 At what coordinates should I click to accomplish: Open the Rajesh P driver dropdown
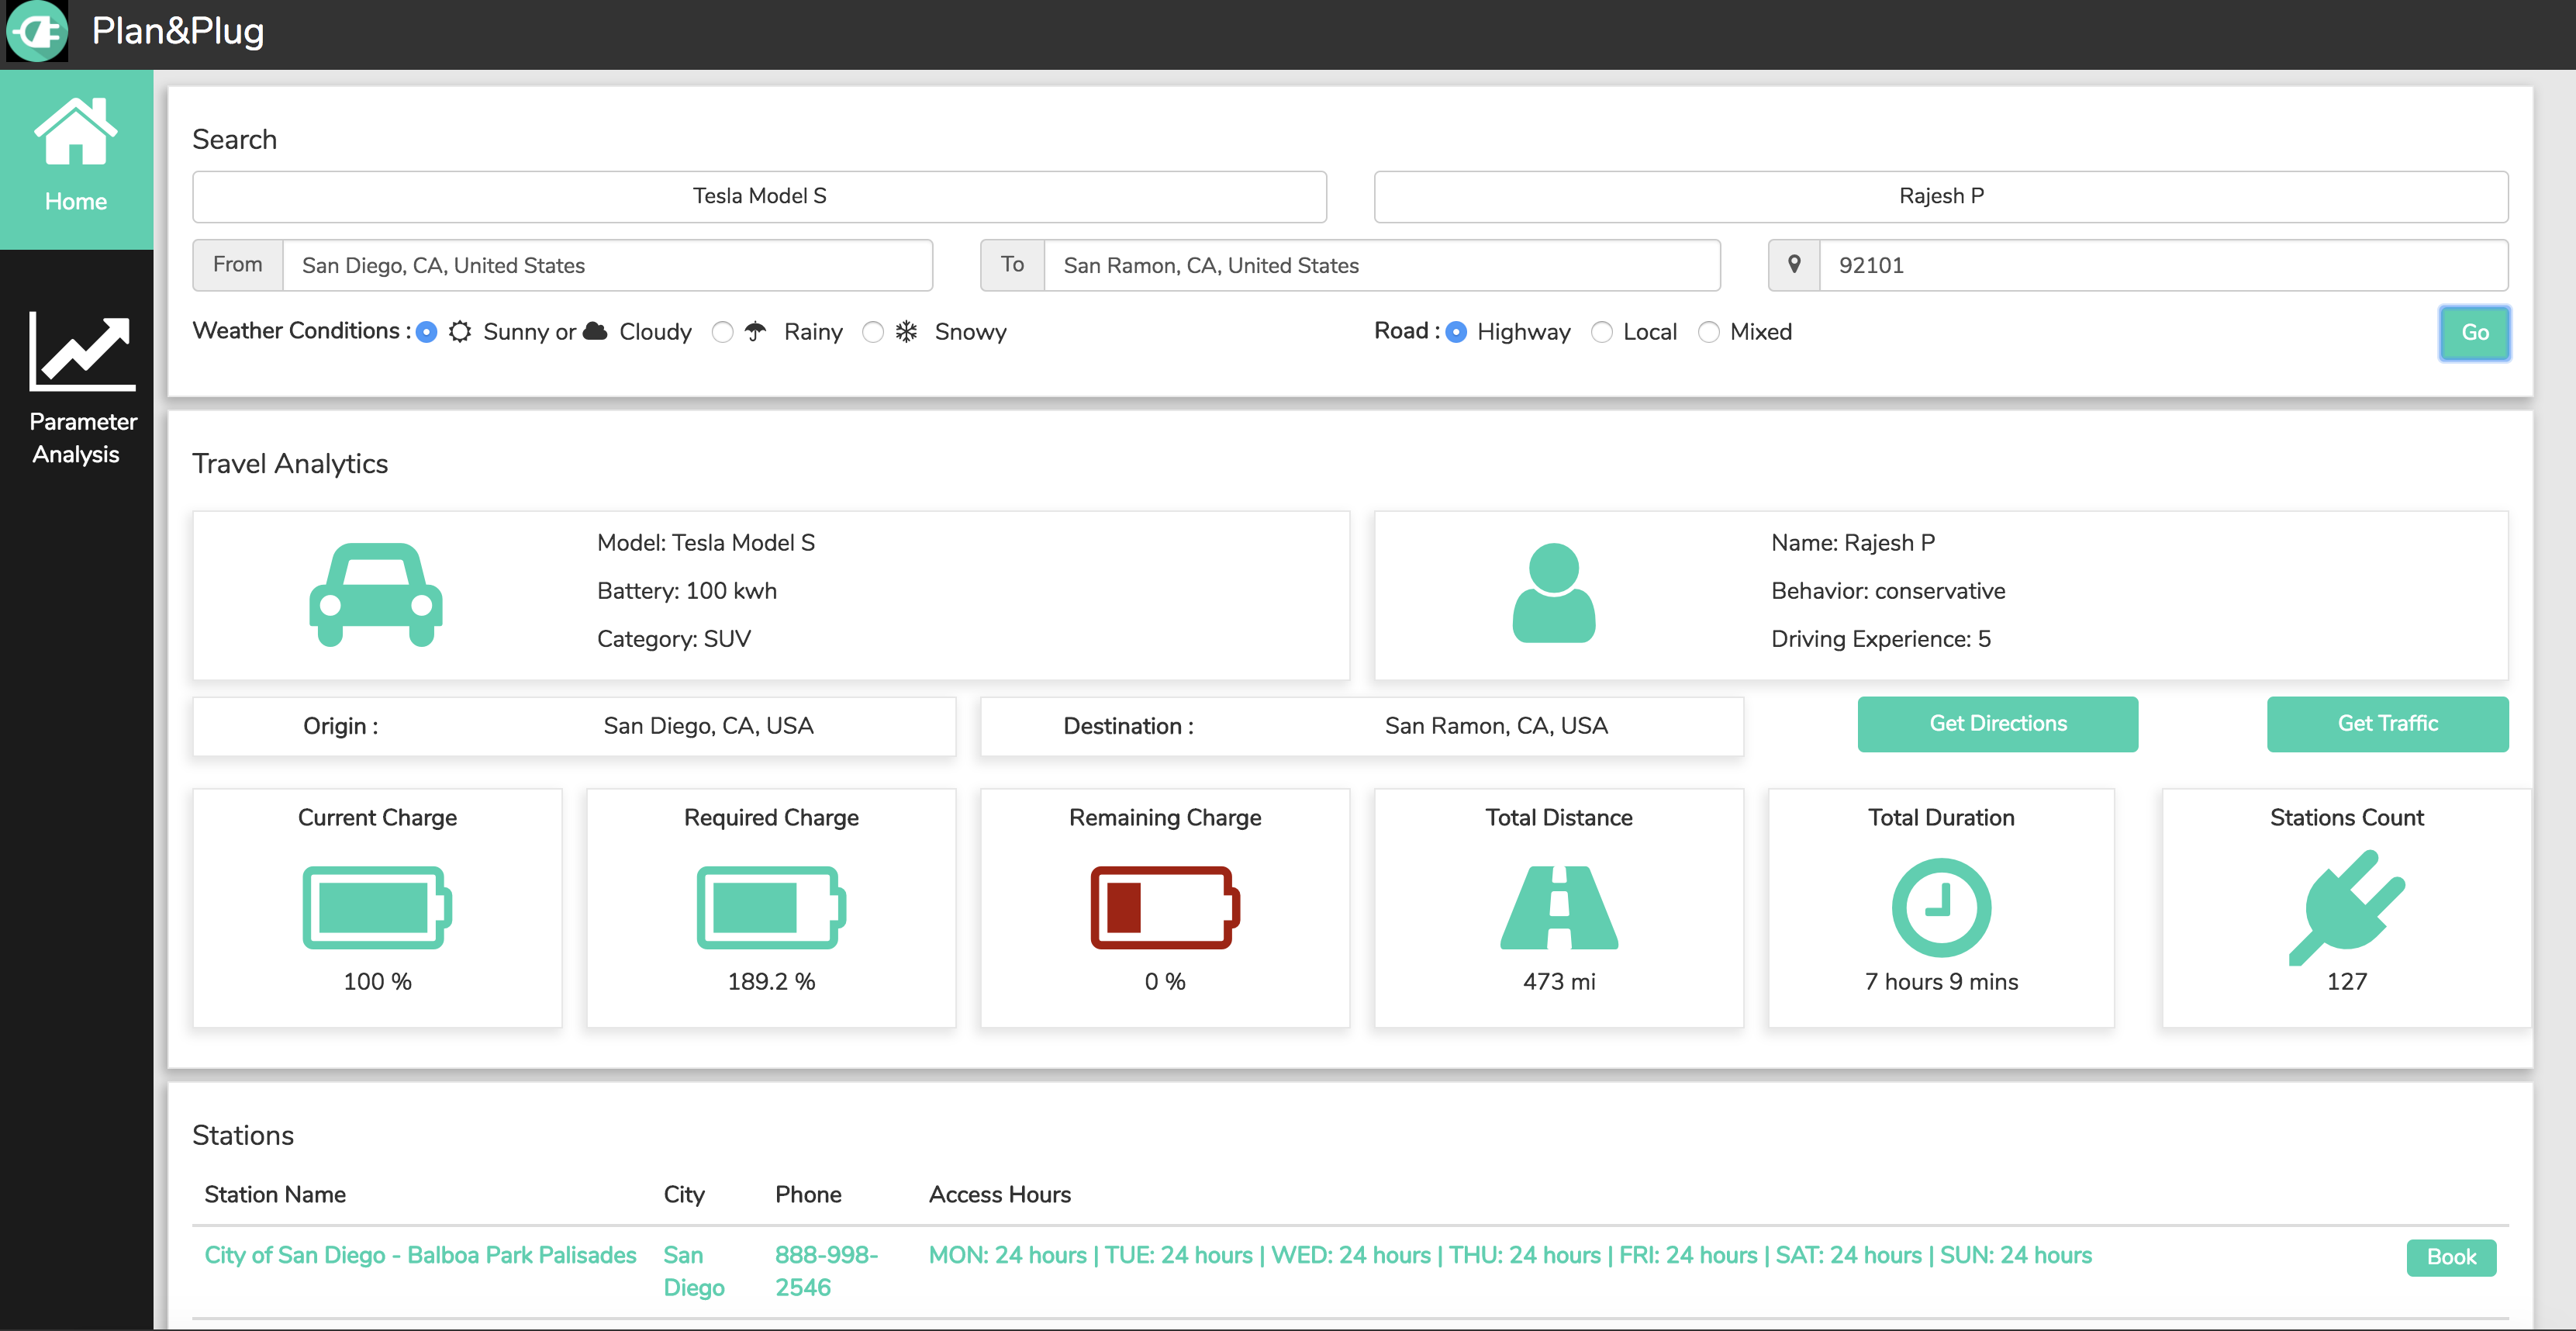(x=1940, y=196)
